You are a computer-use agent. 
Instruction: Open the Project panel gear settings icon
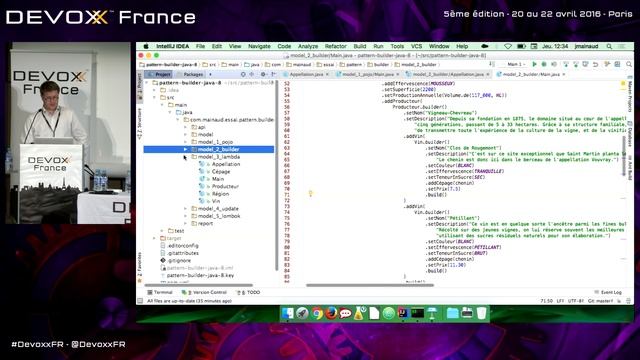coord(263,74)
